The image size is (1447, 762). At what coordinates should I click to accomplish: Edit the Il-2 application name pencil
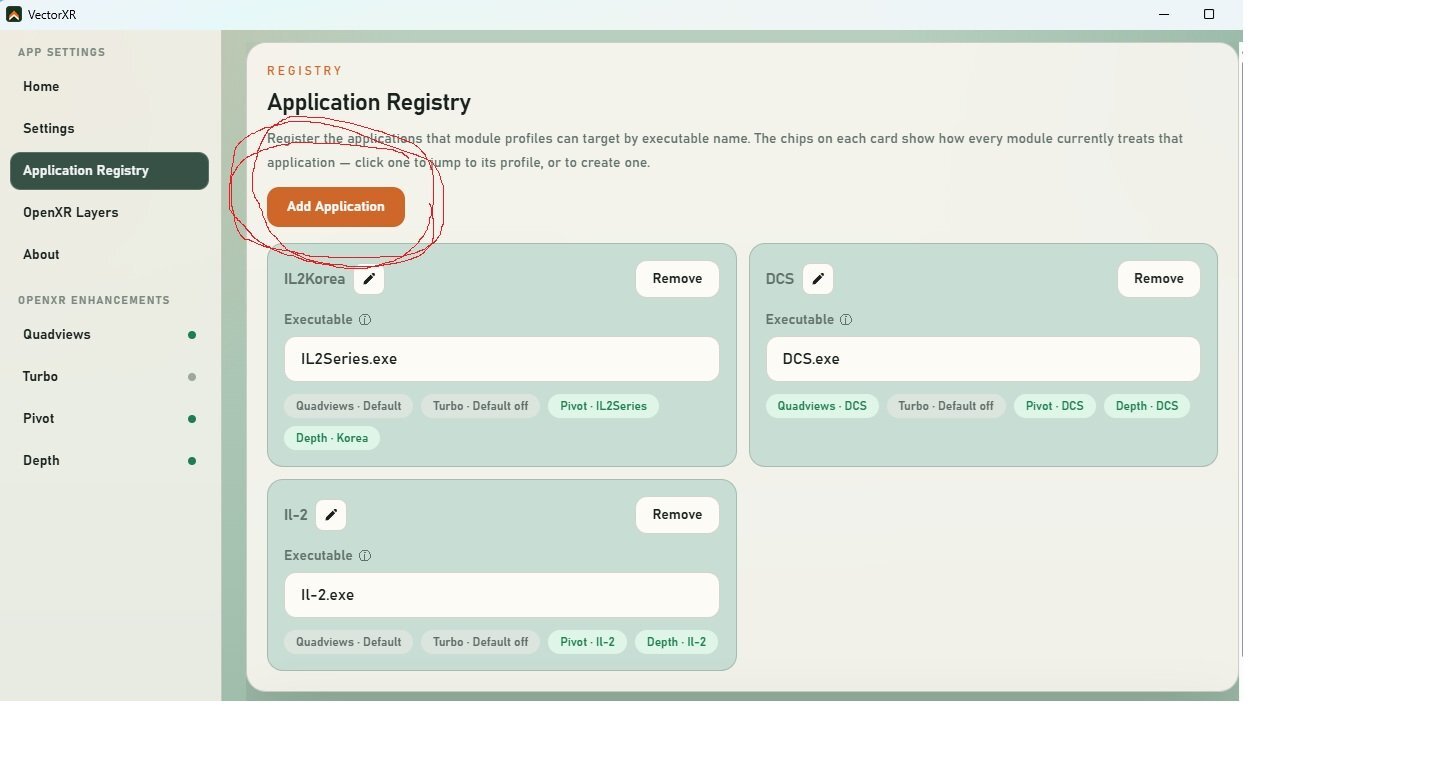331,515
